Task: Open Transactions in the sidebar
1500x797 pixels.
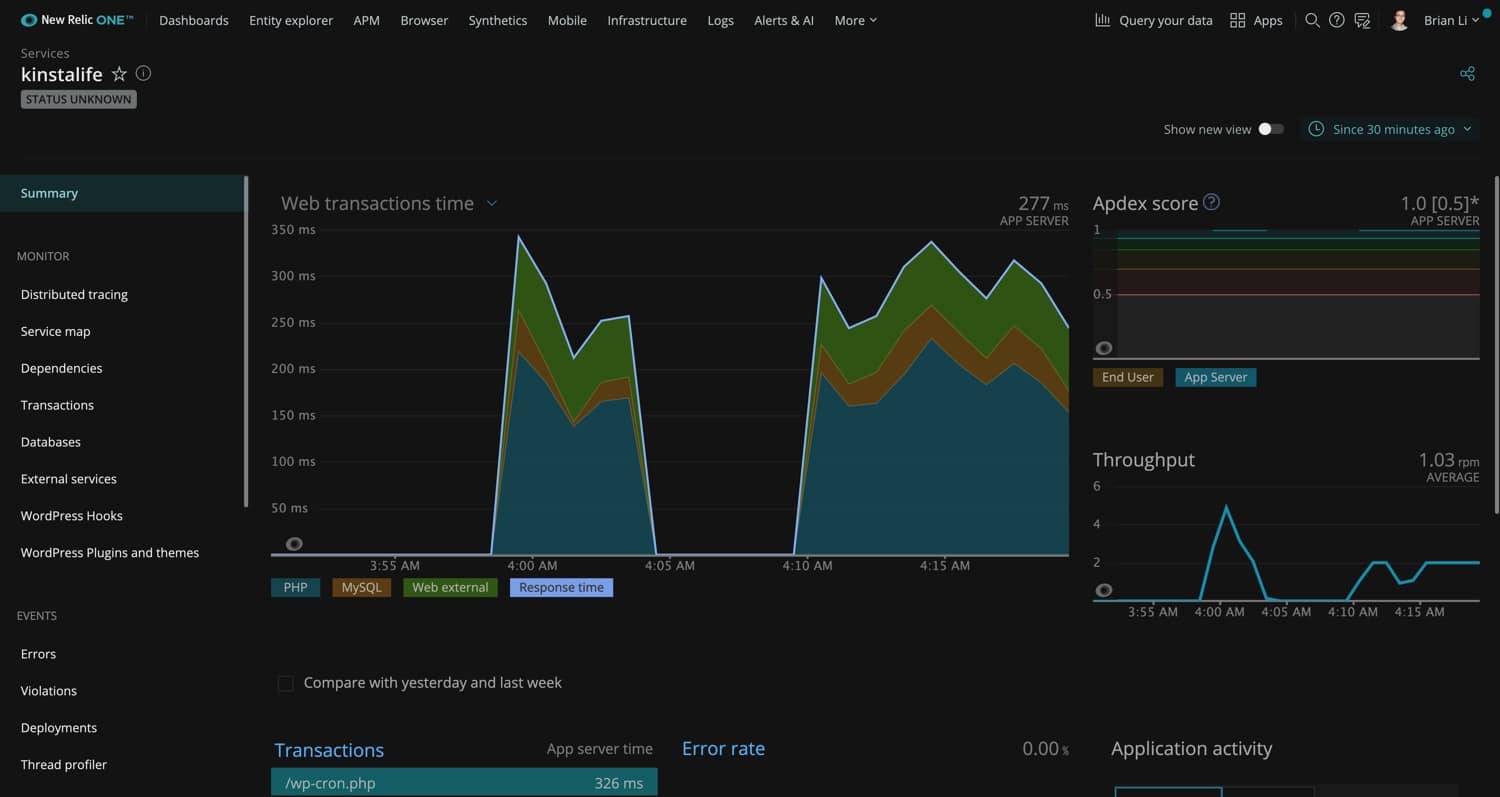Action: click(x=57, y=405)
